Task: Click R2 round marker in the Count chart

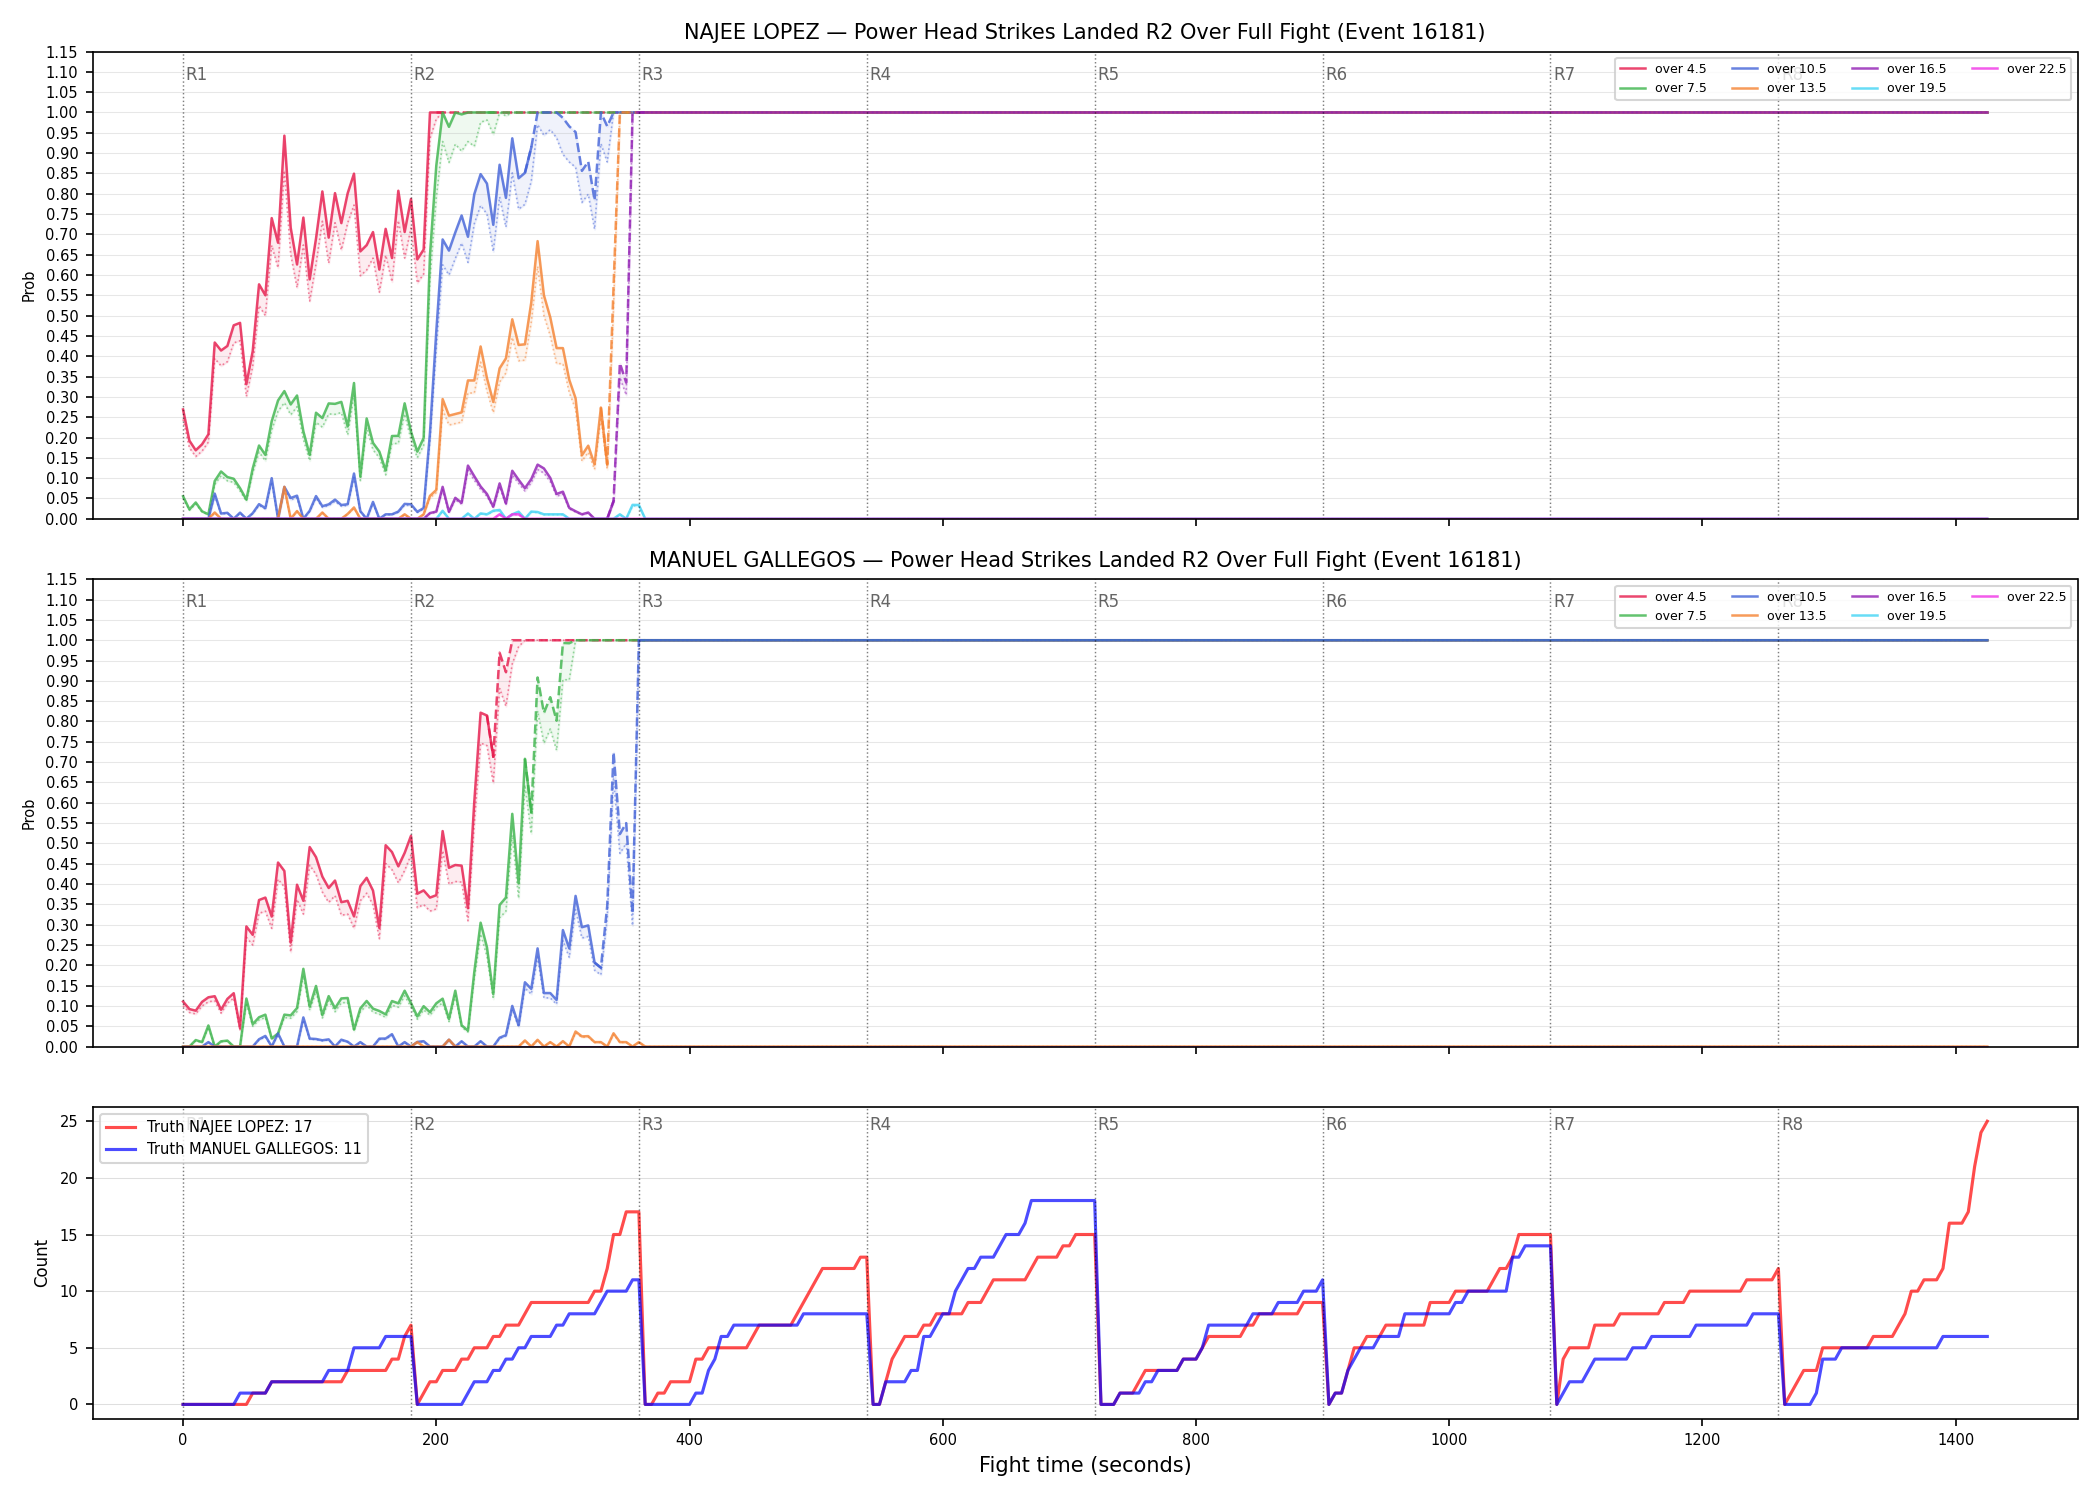Action: click(424, 1124)
